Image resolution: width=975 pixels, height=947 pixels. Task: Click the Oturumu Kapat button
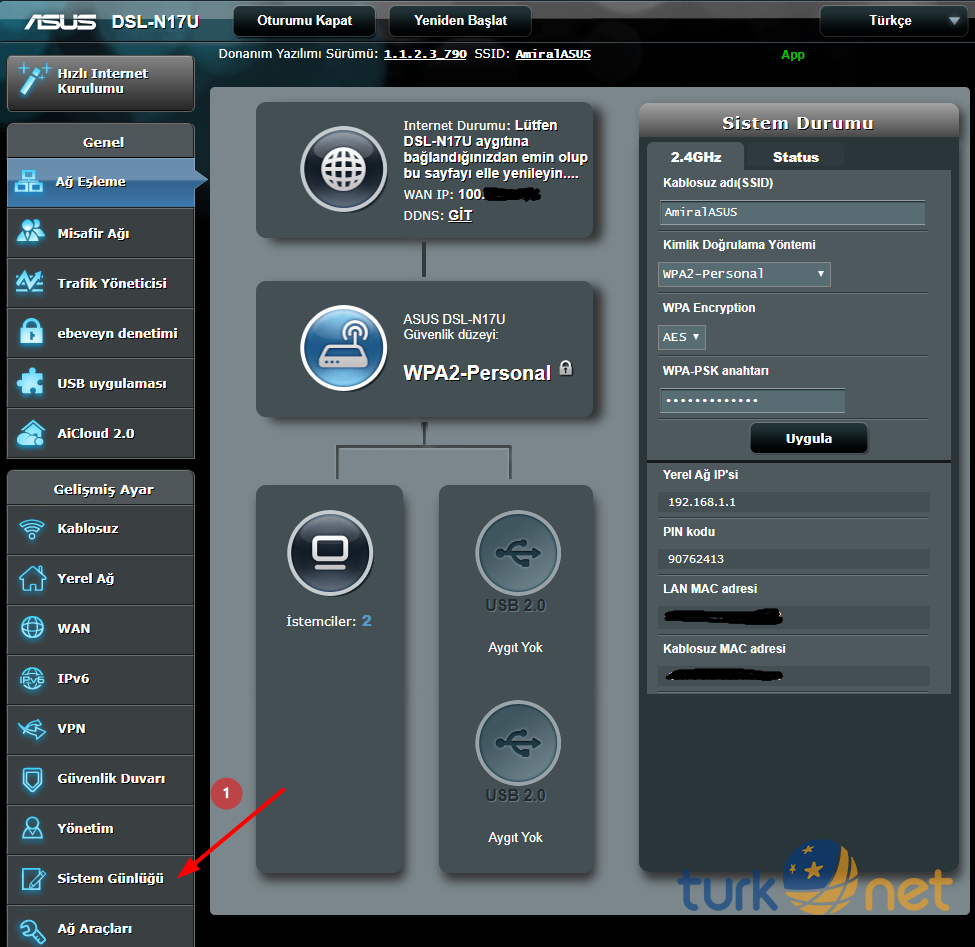(304, 21)
